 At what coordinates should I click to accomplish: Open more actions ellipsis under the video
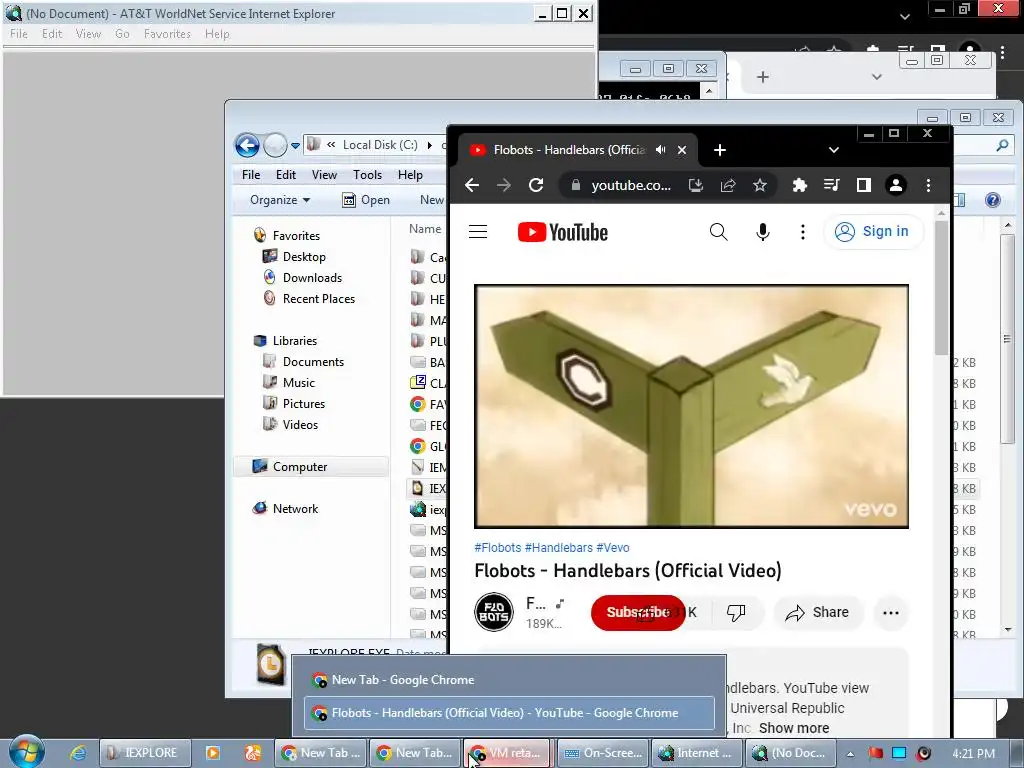click(891, 613)
